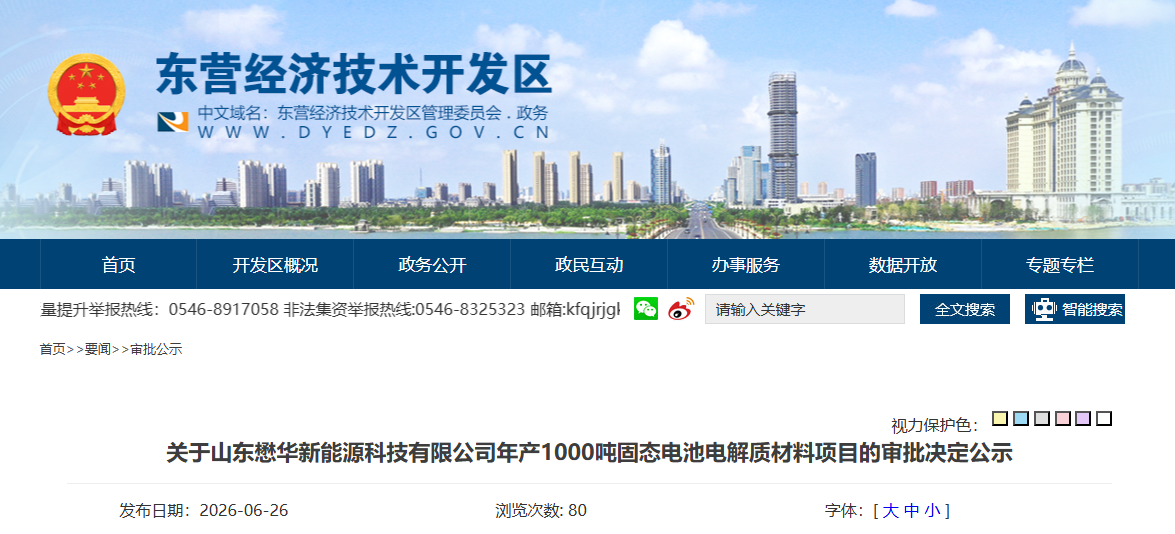The height and width of the screenshot is (534, 1175).
Task: Click the robot icon in 智能搜索
Action: tap(1043, 309)
